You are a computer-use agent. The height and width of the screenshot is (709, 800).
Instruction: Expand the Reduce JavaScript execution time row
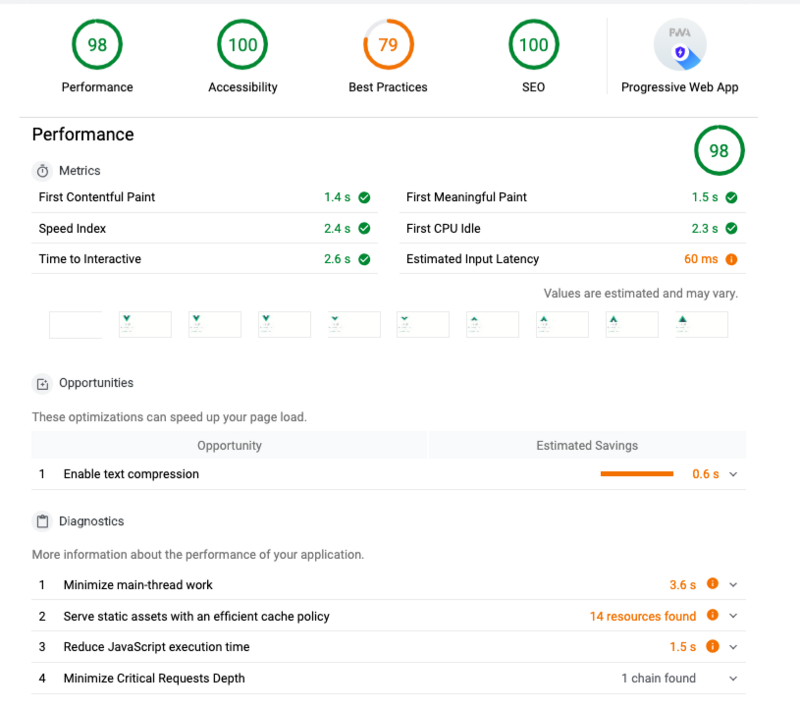[x=733, y=647]
